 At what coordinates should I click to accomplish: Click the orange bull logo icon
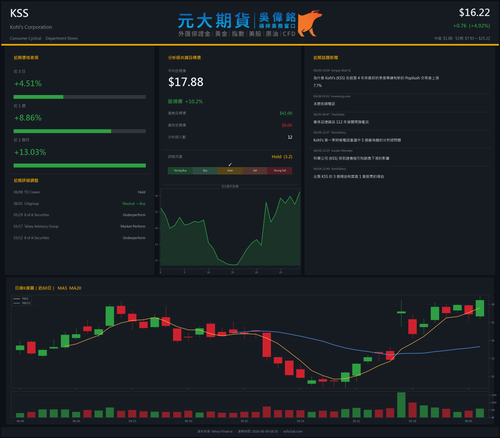310,23
